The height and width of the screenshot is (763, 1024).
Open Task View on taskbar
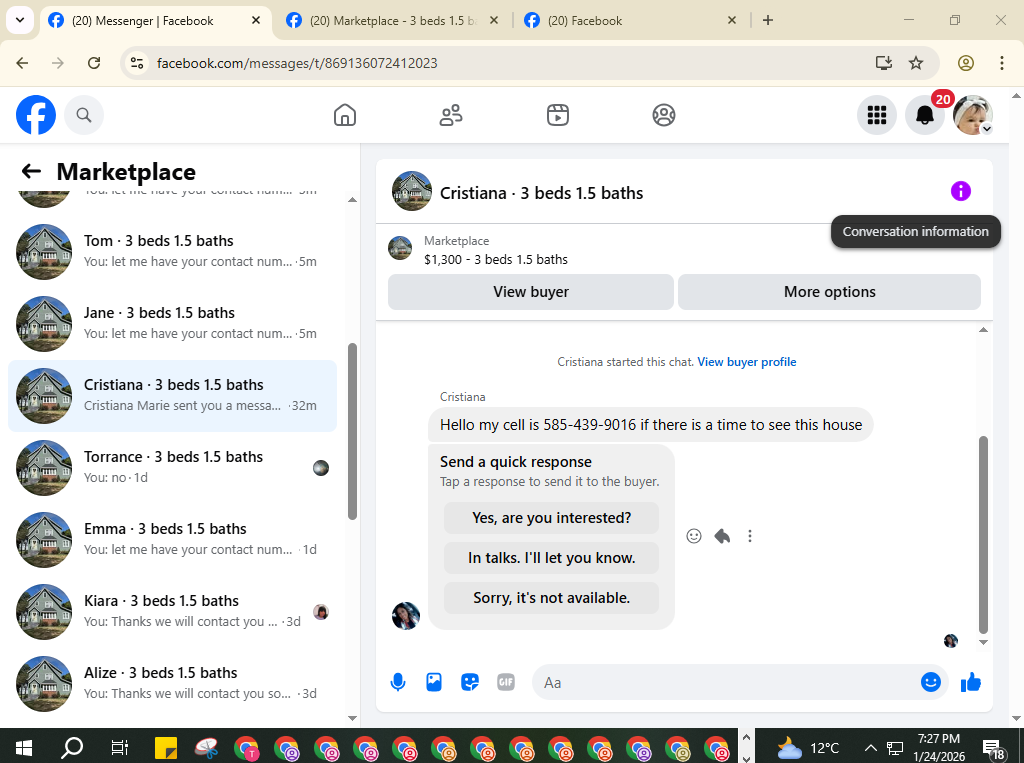pos(120,747)
